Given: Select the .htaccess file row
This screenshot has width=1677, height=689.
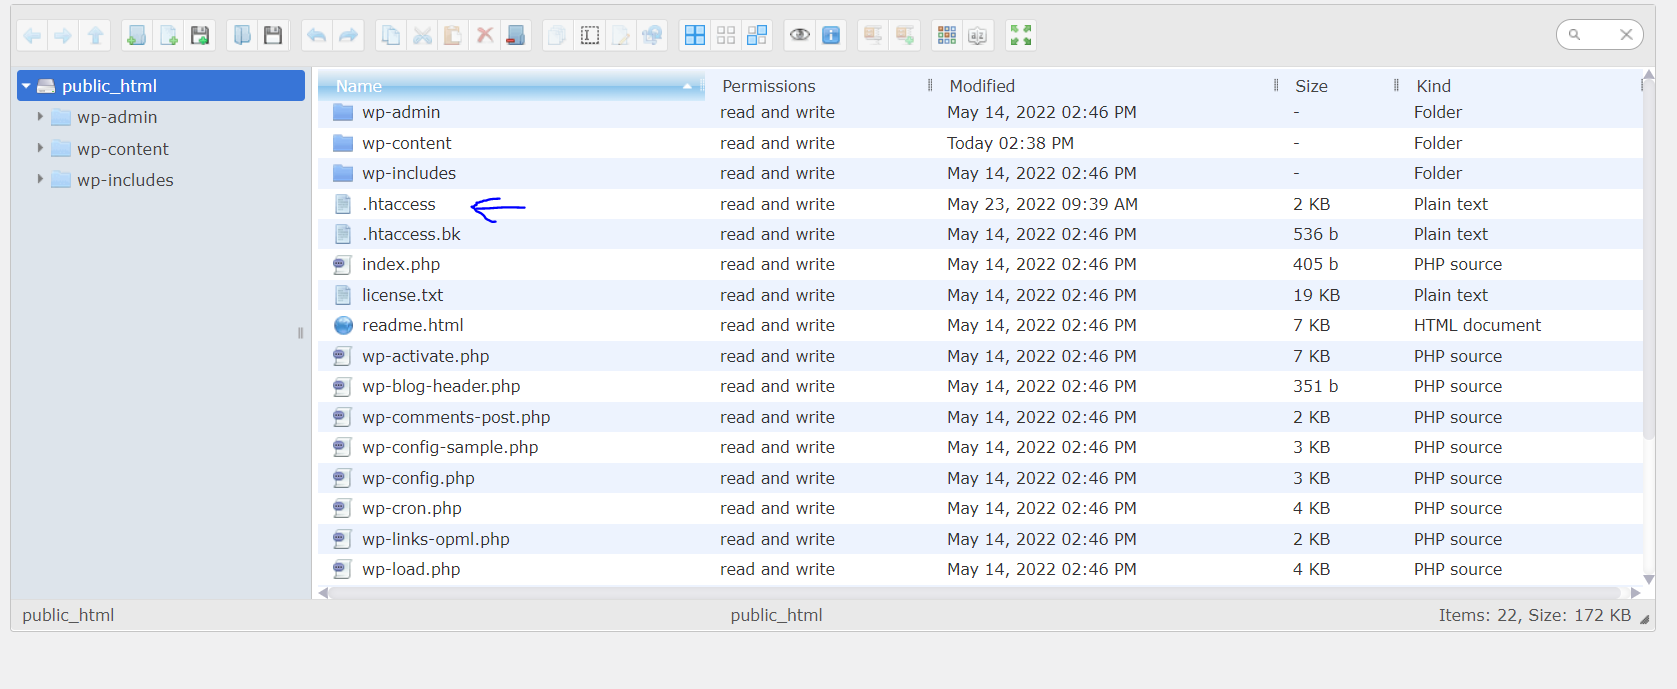Looking at the screenshot, I should (x=399, y=204).
